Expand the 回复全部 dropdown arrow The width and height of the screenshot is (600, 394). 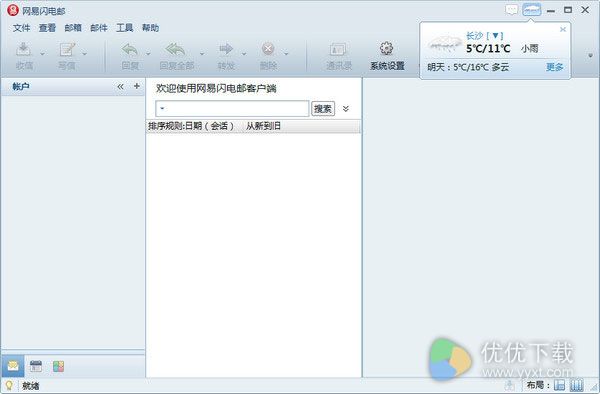pos(202,54)
